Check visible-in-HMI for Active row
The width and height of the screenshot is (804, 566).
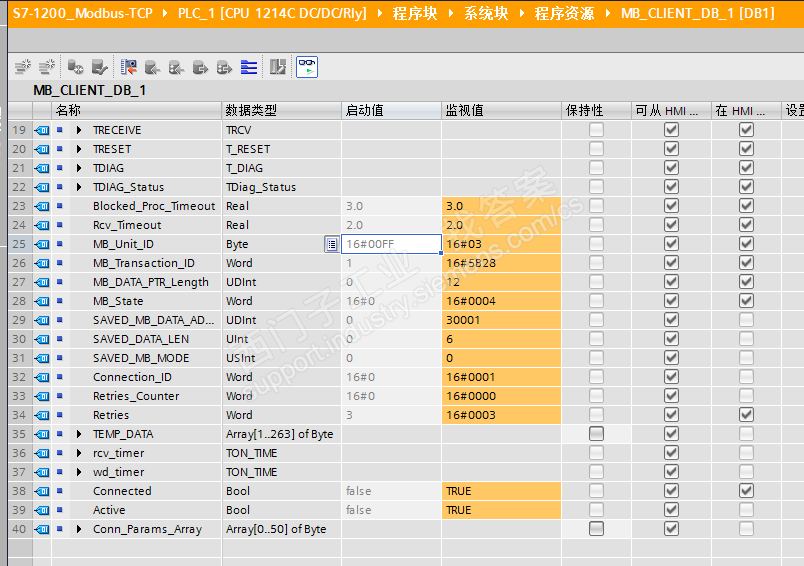(x=746, y=510)
